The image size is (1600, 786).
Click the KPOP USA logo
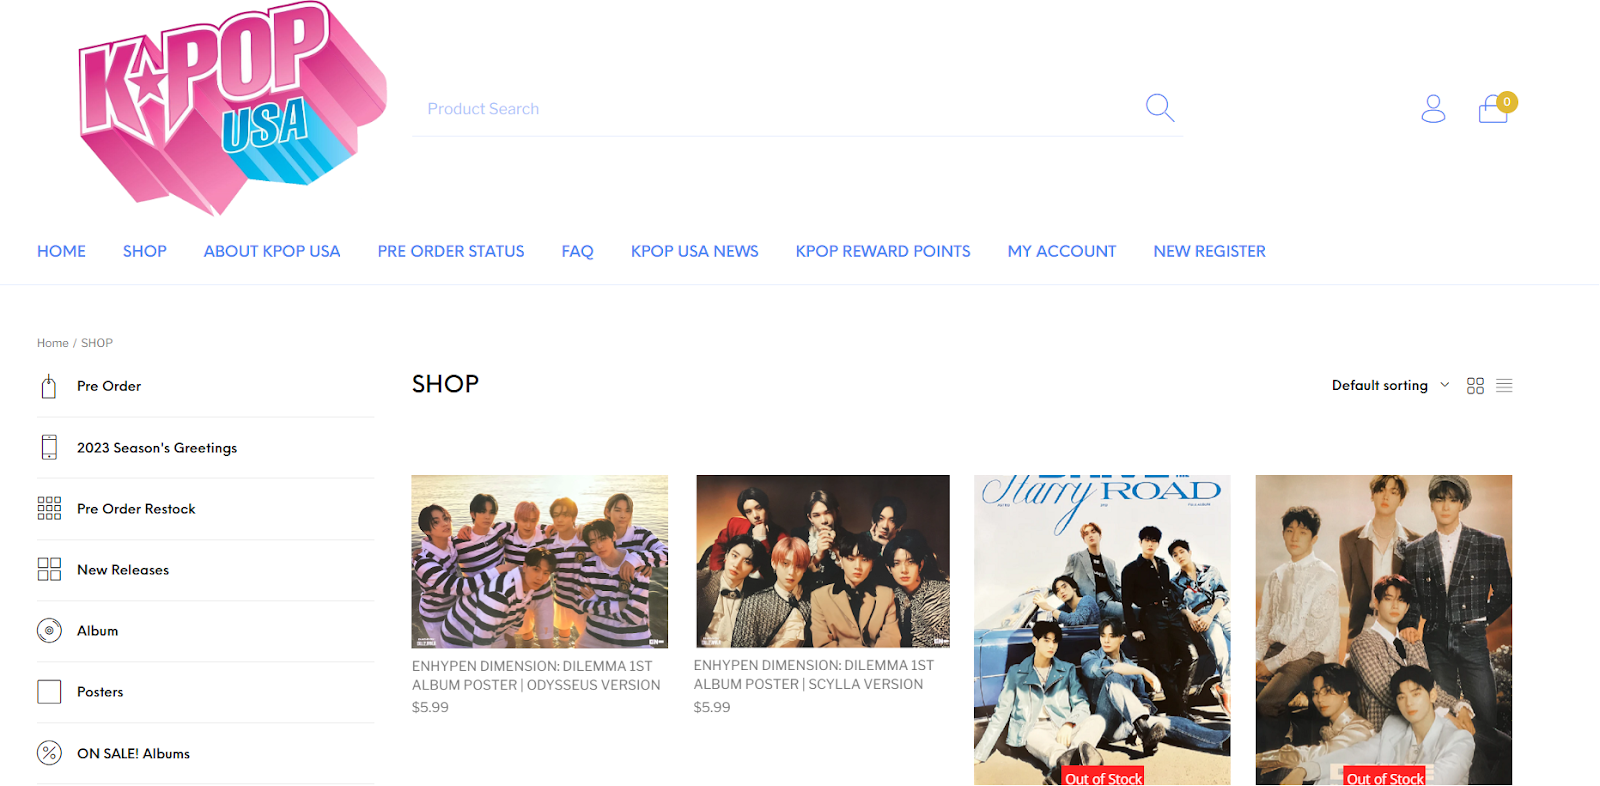(x=232, y=107)
